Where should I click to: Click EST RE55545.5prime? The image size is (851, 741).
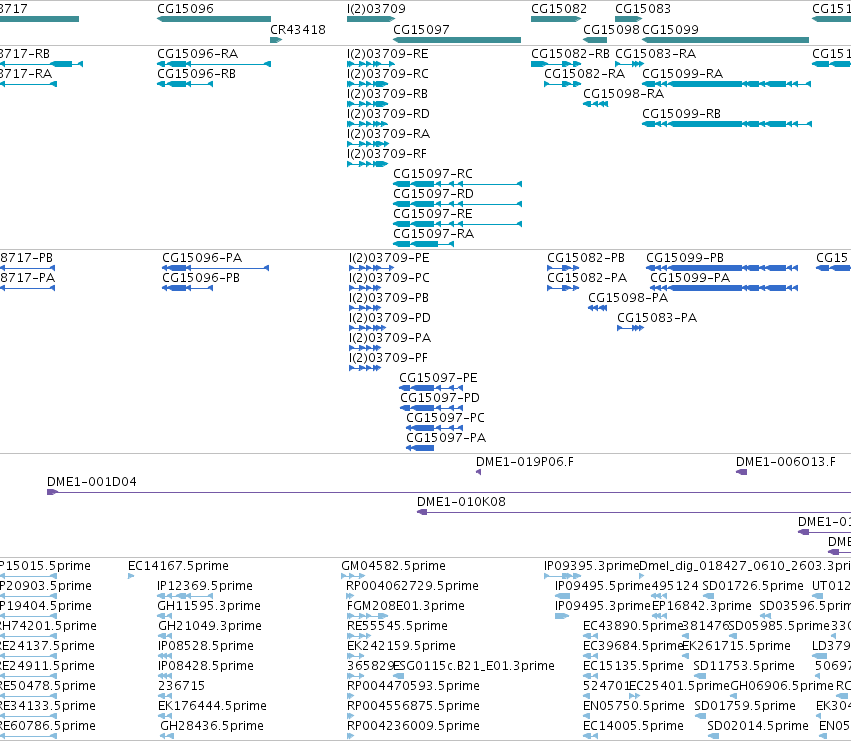[x=397, y=626]
